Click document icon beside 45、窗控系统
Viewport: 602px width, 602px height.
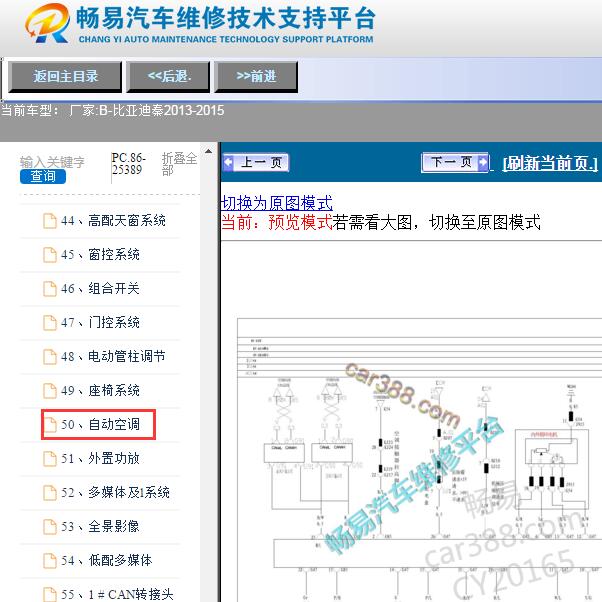tap(50, 255)
